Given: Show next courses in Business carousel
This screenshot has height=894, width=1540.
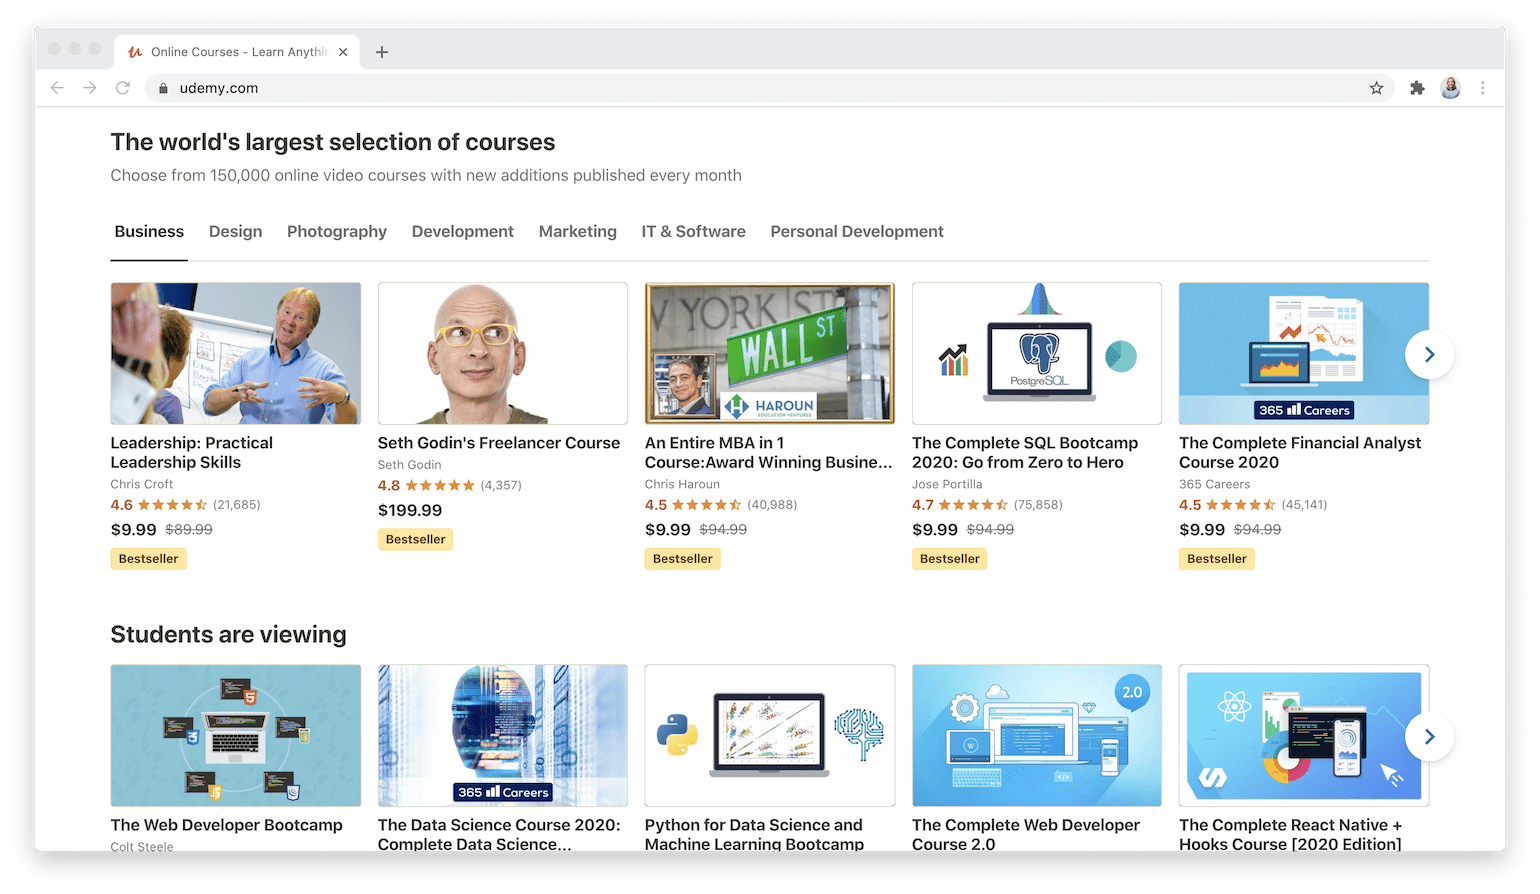Looking at the screenshot, I should (x=1429, y=355).
